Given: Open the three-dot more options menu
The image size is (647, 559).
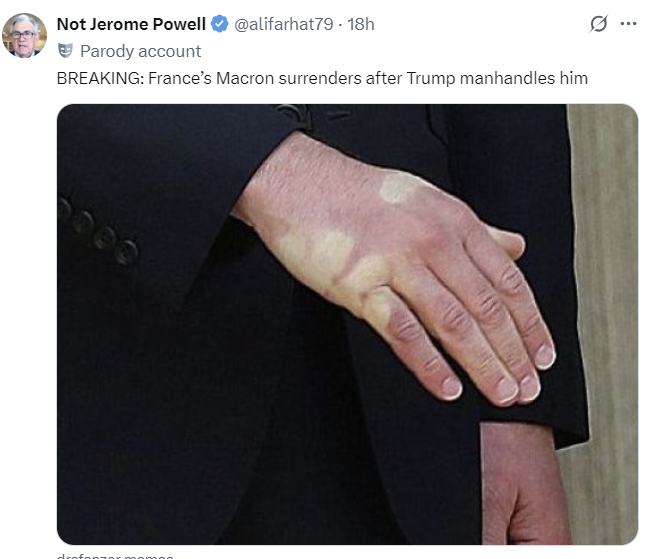Looking at the screenshot, I should (x=628, y=24).
